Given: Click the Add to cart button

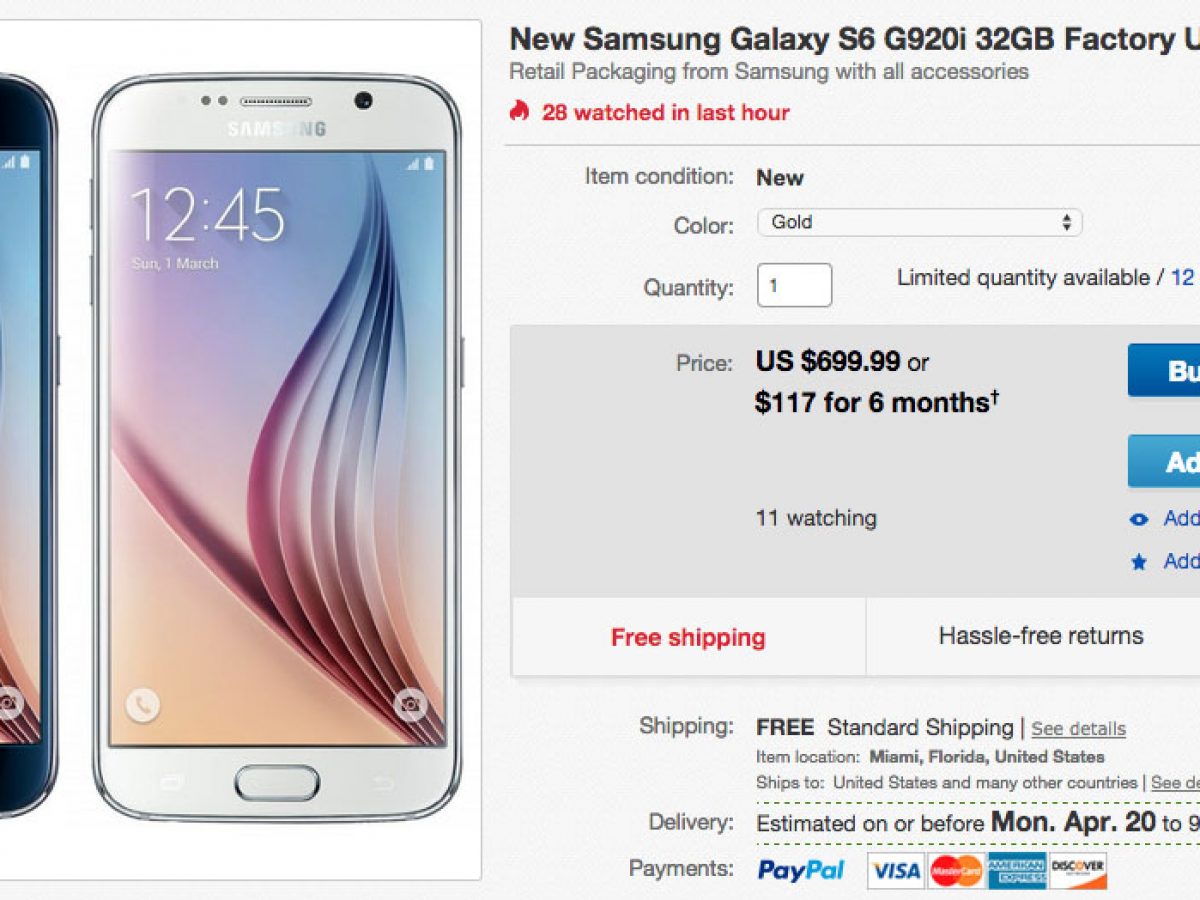Looking at the screenshot, I should (1164, 461).
